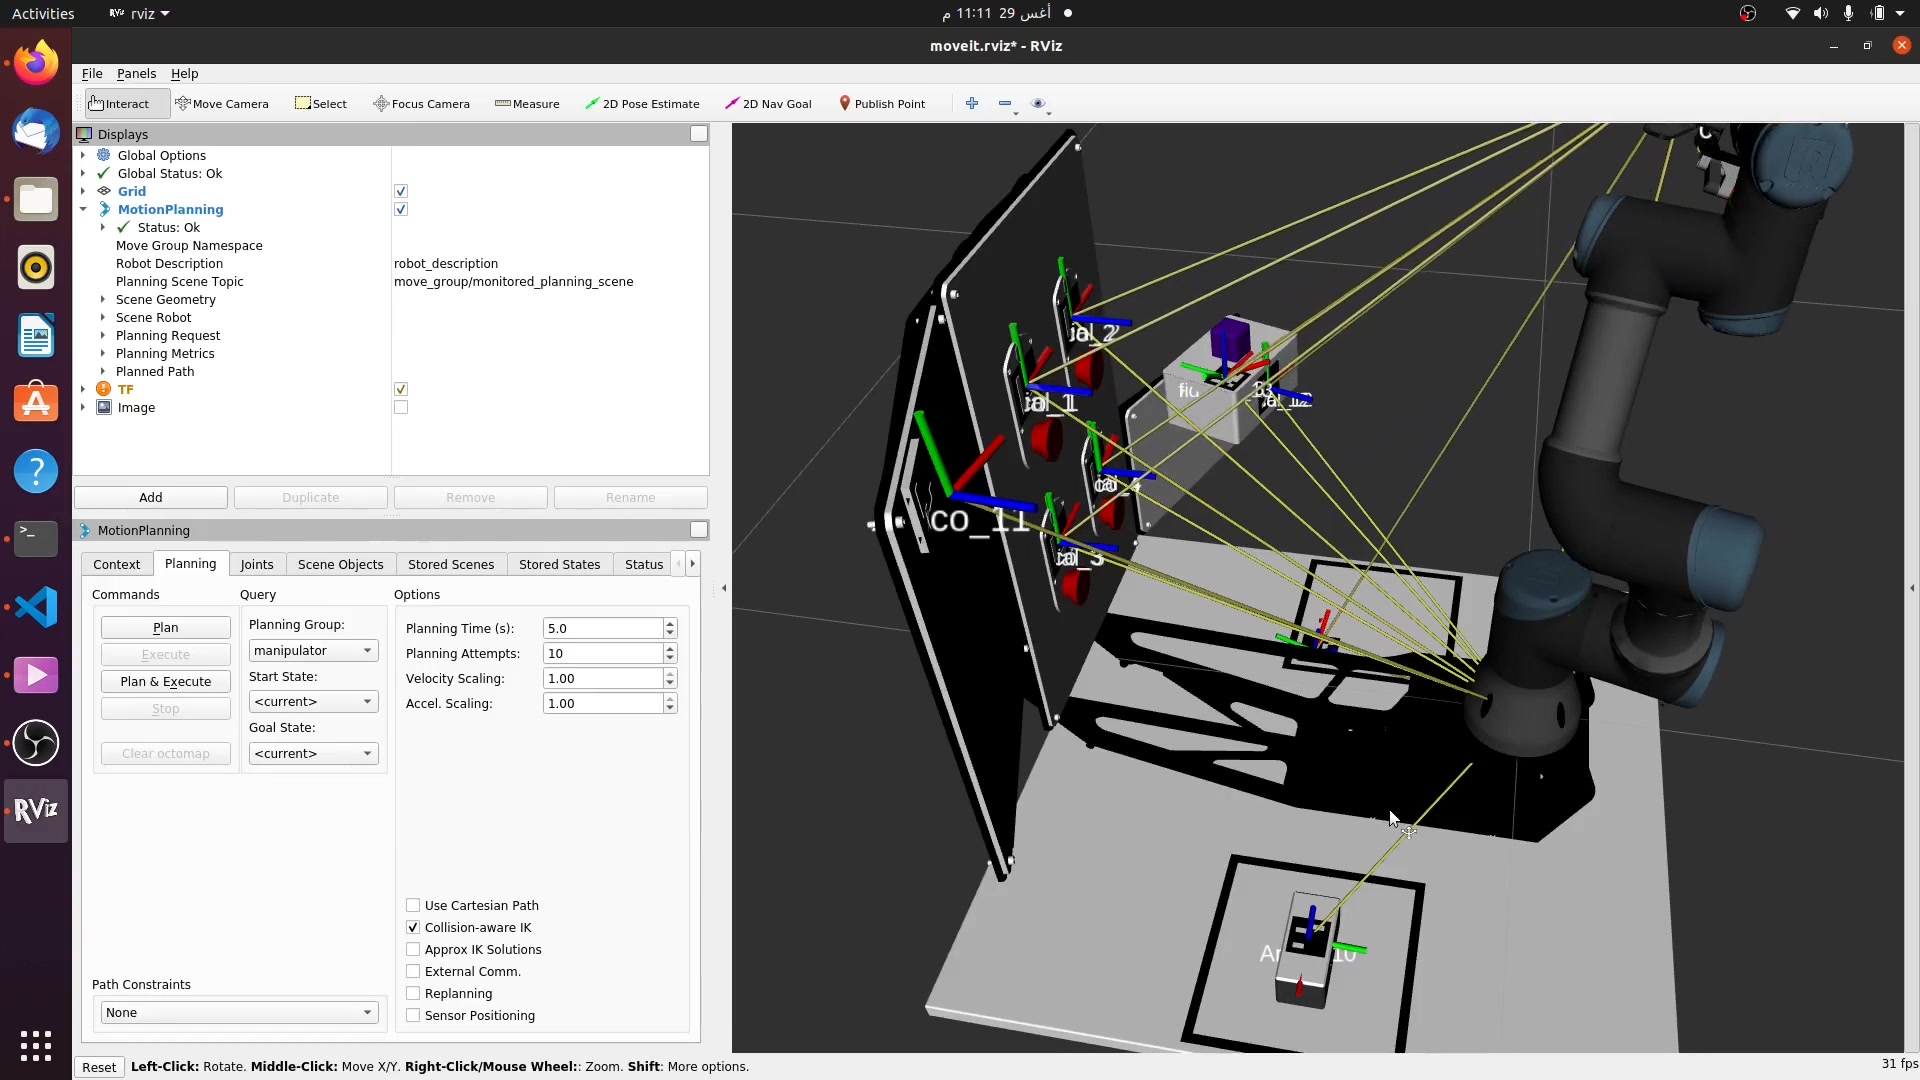Screen dimensions: 1920x1080
Task: Open Terminal from the dock
Action: pyautogui.click(x=36, y=539)
